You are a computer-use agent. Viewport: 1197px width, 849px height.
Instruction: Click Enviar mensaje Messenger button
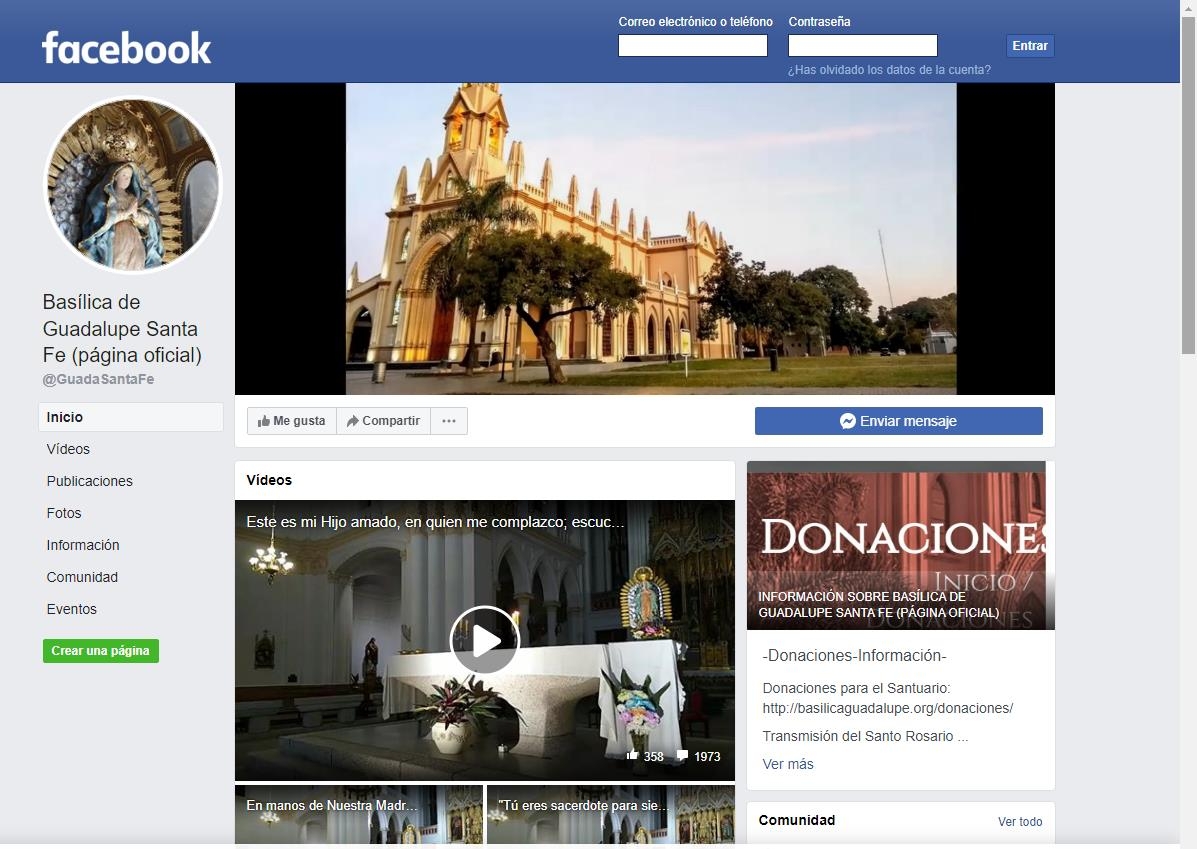click(898, 421)
